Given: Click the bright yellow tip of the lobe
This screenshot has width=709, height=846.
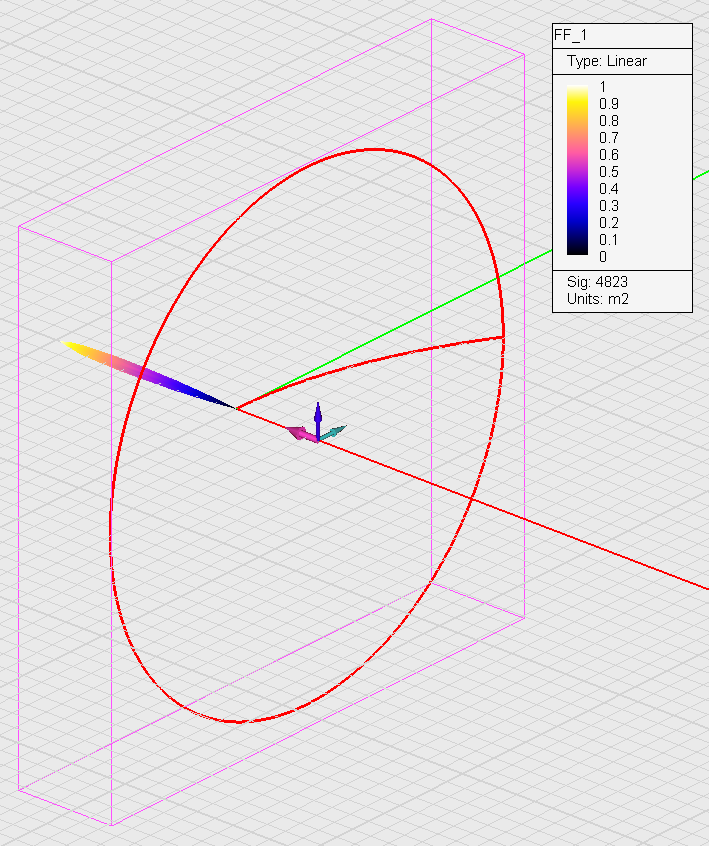Looking at the screenshot, I should pos(72,345).
